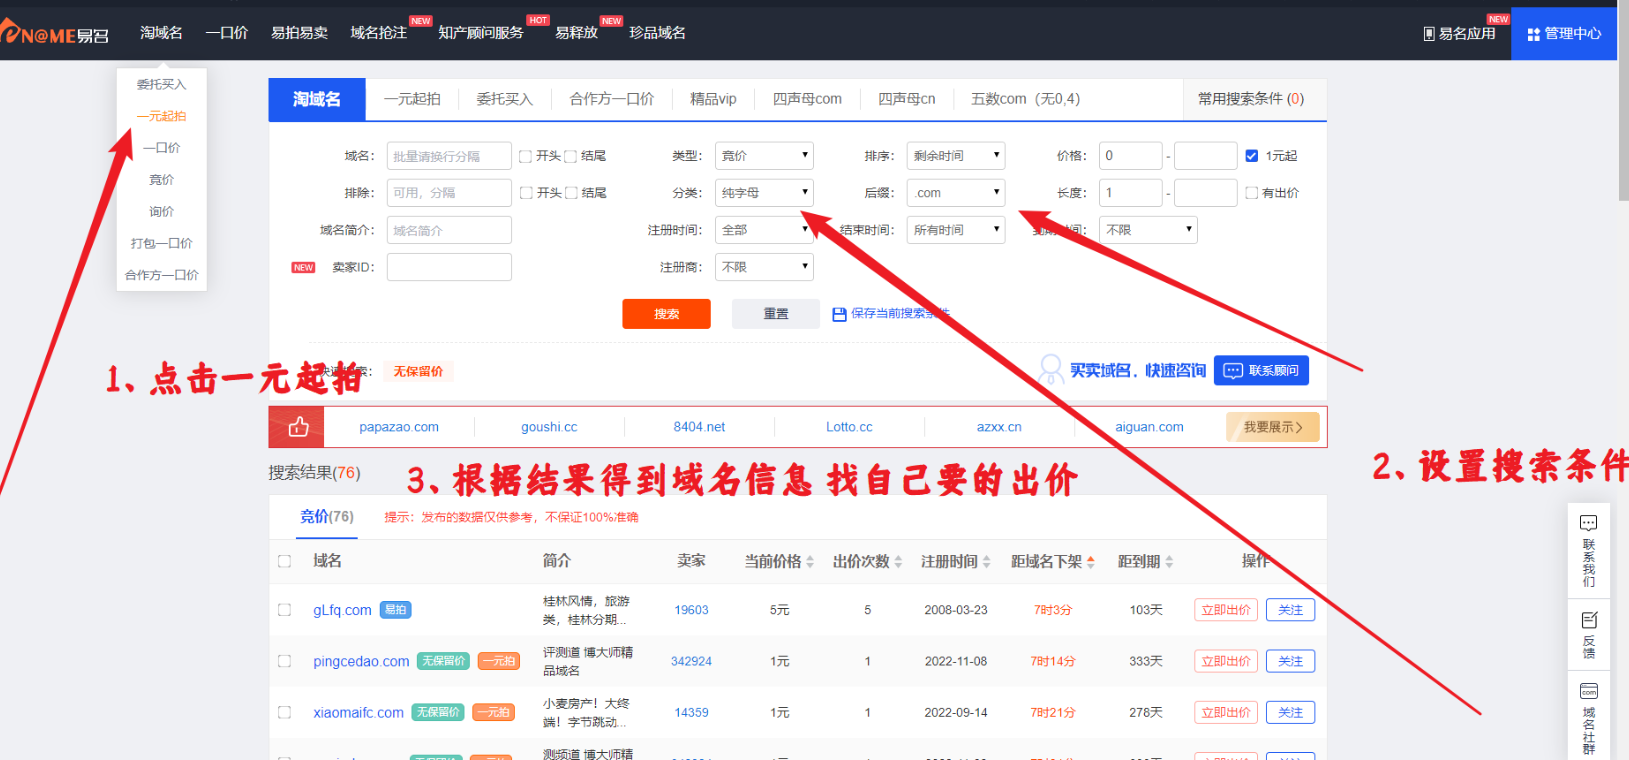Click the thumbs-up recommendation icon
Screen dimensions: 1629x760
pyautogui.click(x=298, y=427)
